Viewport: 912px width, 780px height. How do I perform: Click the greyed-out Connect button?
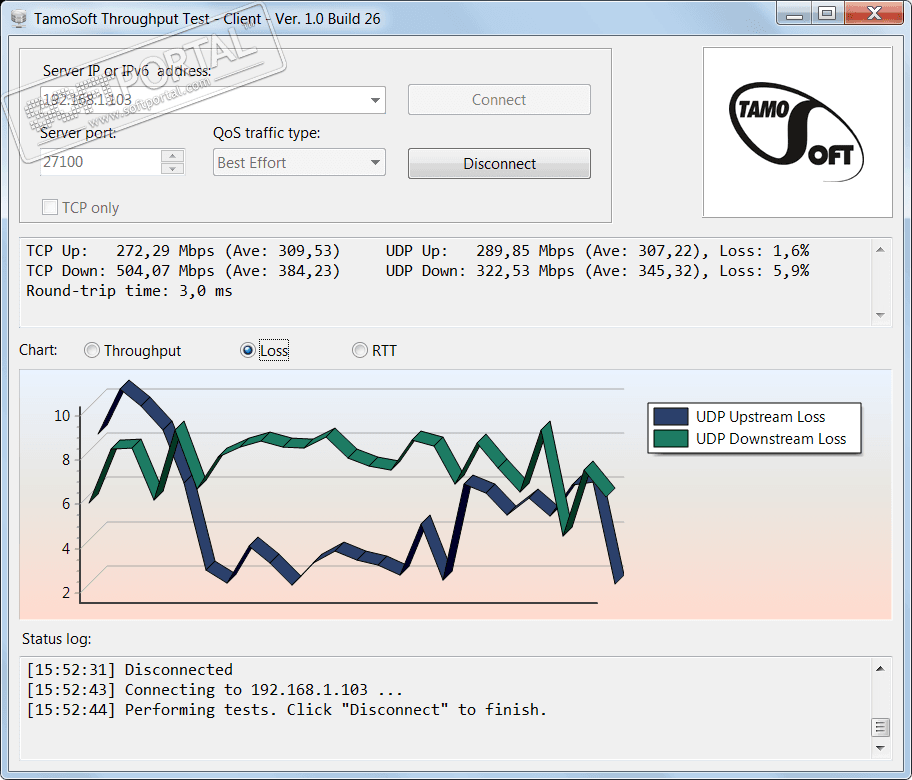point(499,99)
